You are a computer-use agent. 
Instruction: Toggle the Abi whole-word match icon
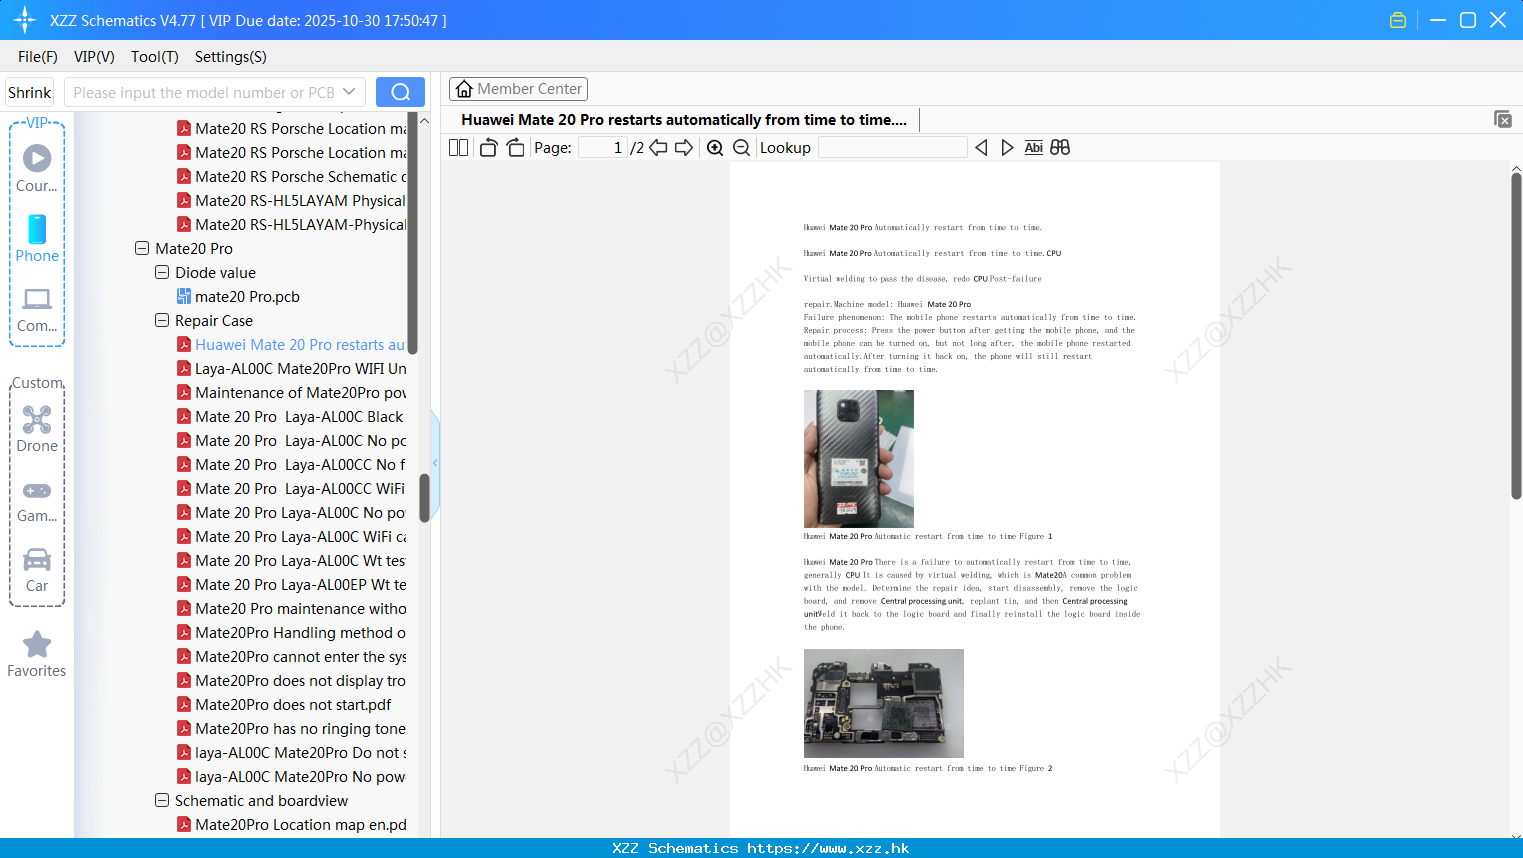[1034, 148]
